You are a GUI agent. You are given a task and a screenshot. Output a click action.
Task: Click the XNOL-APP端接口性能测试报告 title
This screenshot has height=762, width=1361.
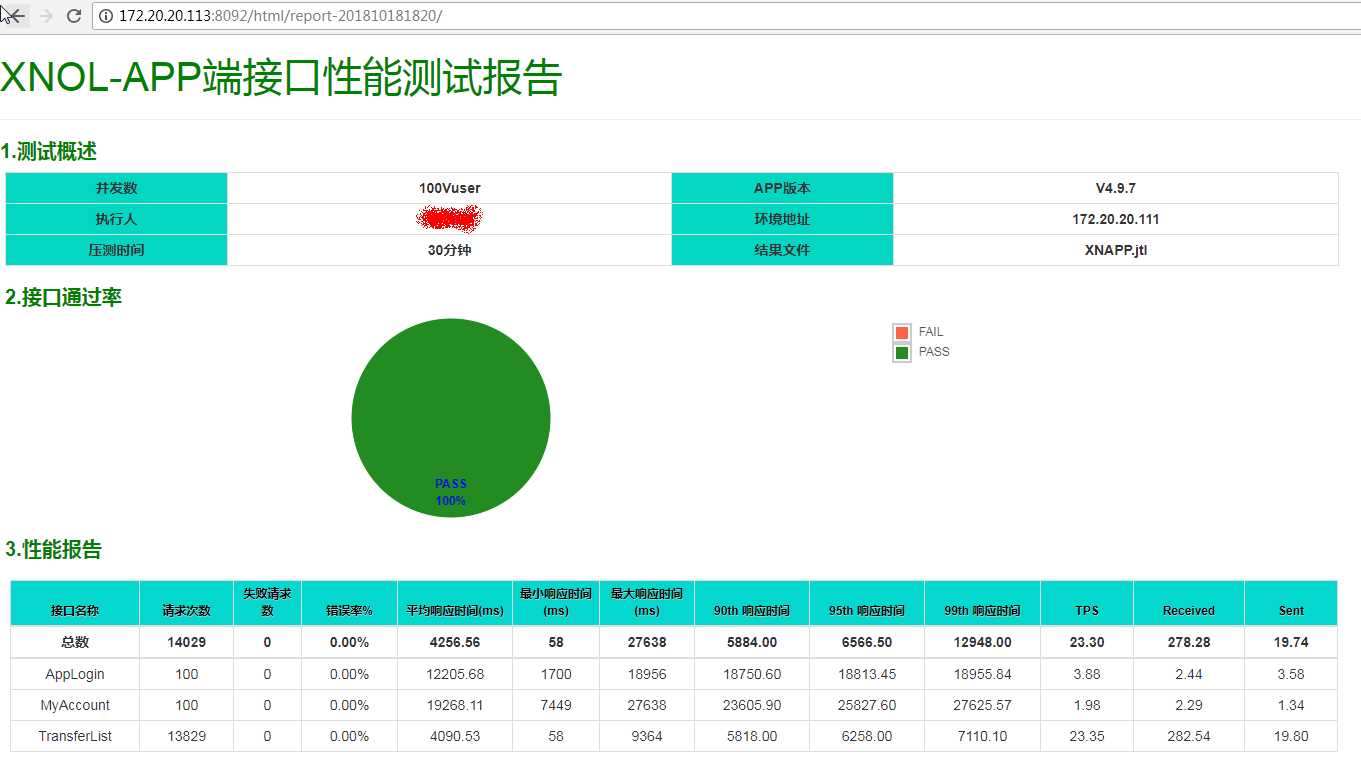coord(281,78)
